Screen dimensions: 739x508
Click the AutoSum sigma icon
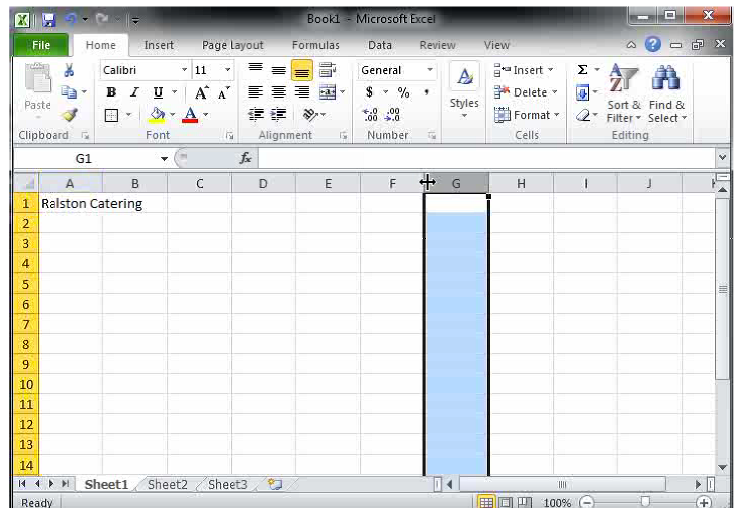[583, 70]
